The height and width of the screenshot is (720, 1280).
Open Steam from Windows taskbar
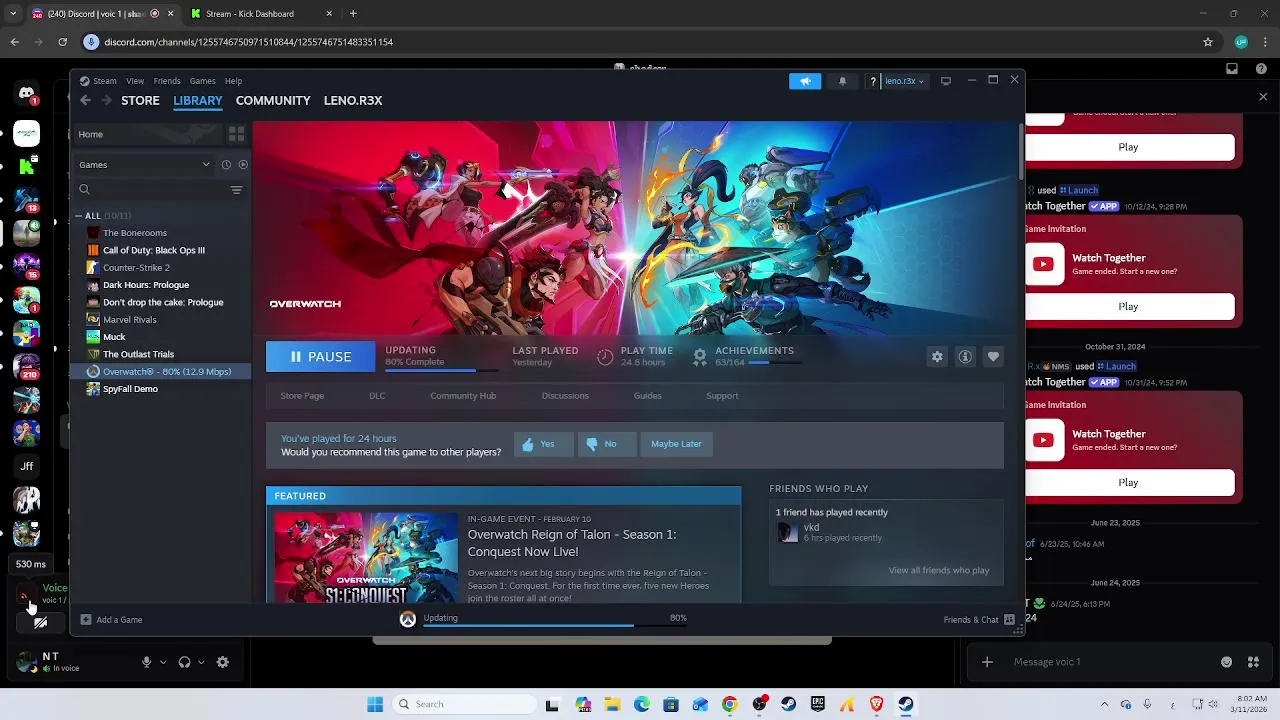(906, 704)
